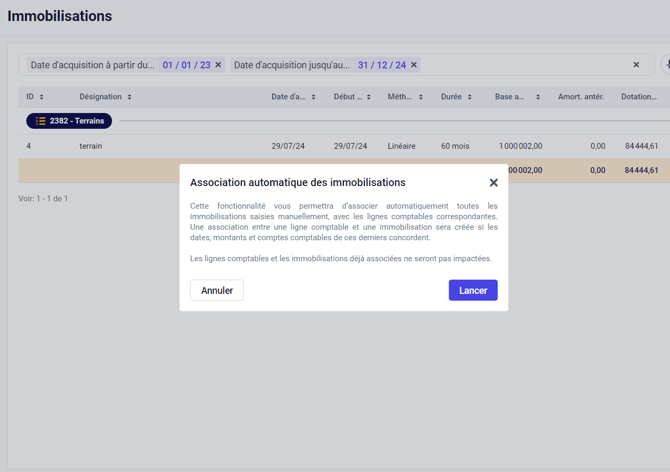Click the Amort. antér. column header
Screen dimensions: 670x472
(580, 97)
